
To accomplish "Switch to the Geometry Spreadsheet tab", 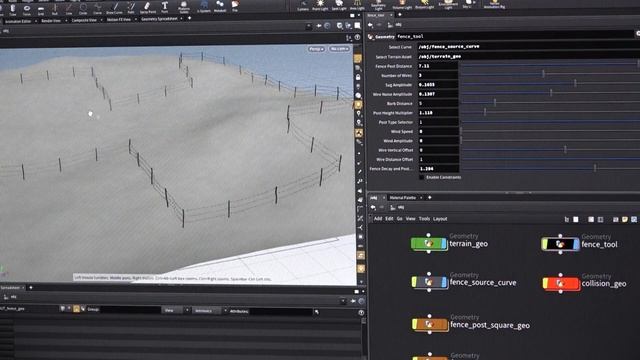I will [x=159, y=19].
